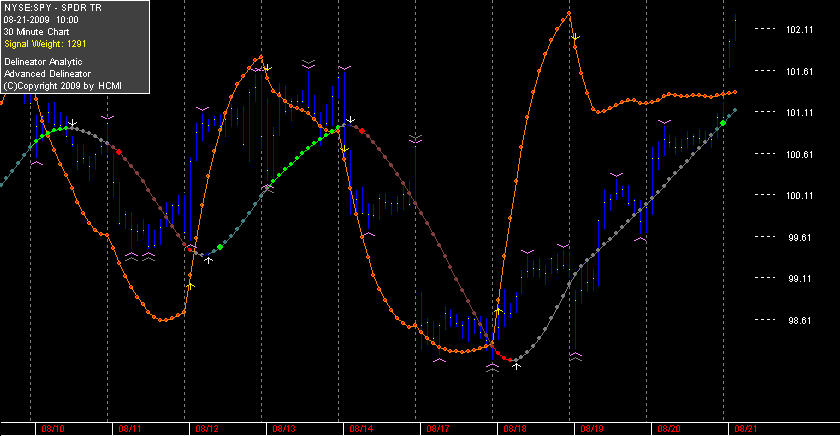
Task: Click the 101.11 price level label
Action: [x=799, y=112]
